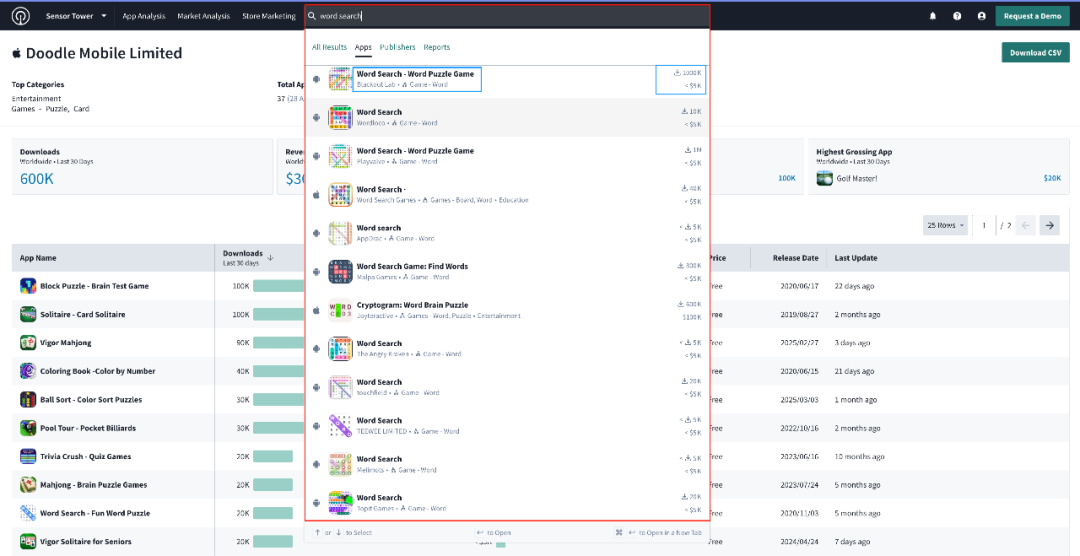Click the '3 days ago' last update cell
The image size is (1080, 556).
[x=852, y=342]
